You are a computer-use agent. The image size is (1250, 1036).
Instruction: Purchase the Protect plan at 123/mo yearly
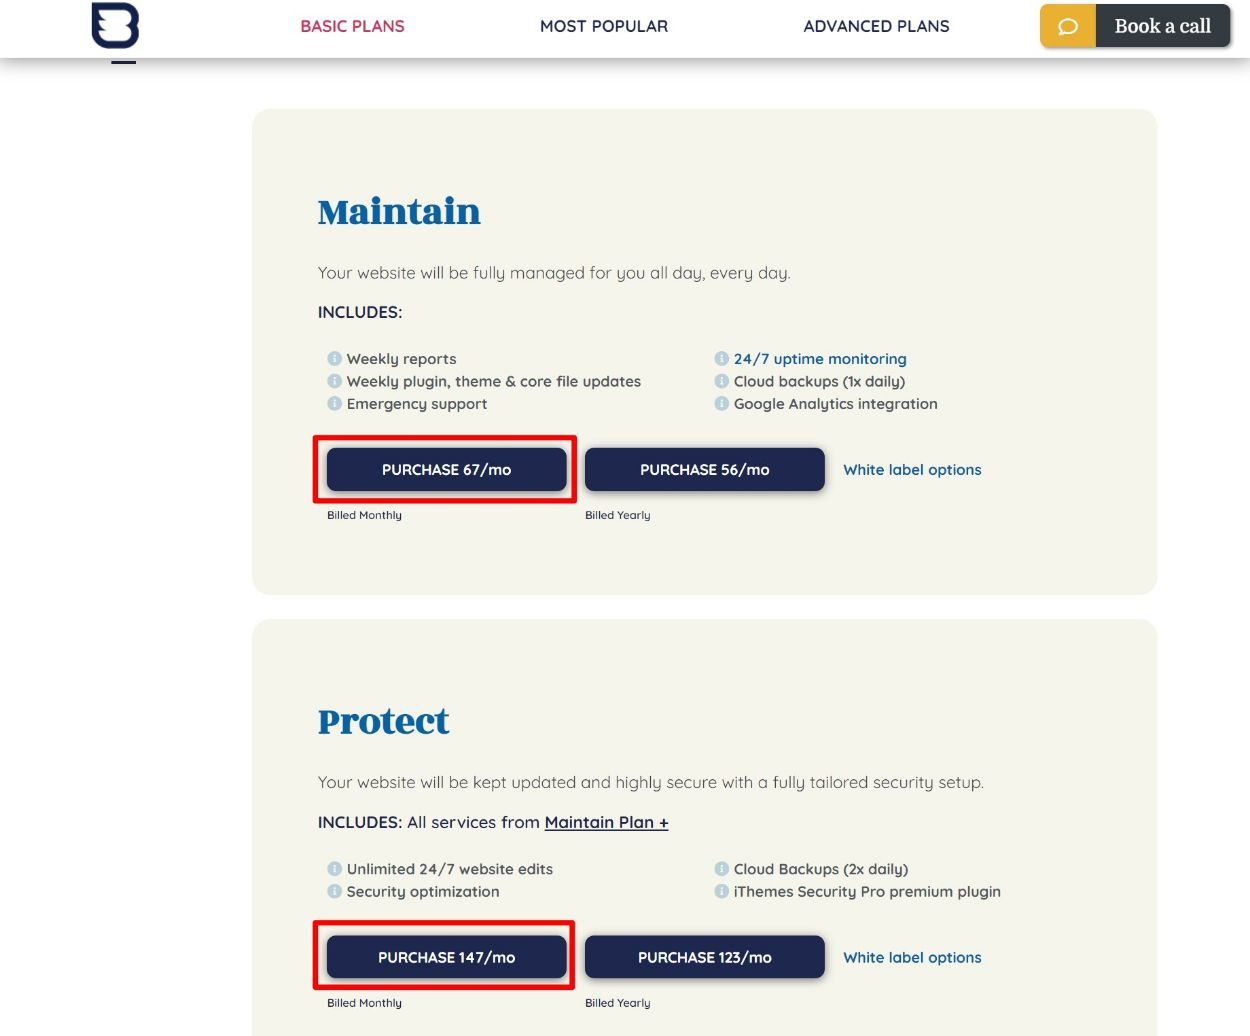(x=704, y=957)
